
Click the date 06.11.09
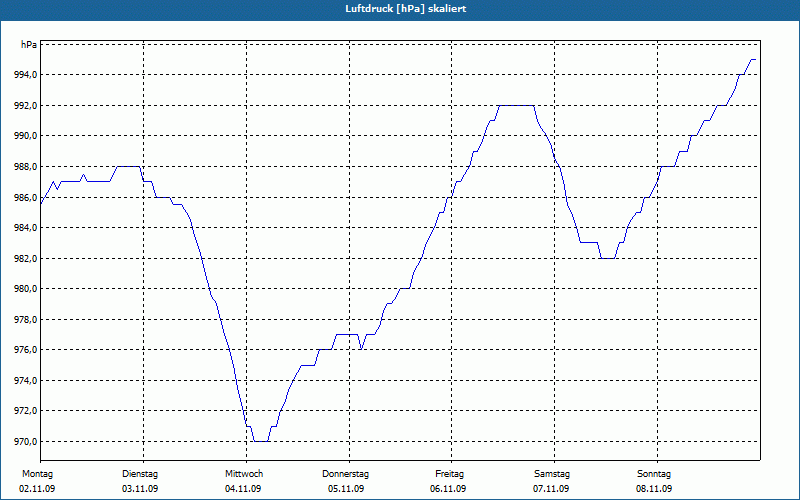point(448,489)
